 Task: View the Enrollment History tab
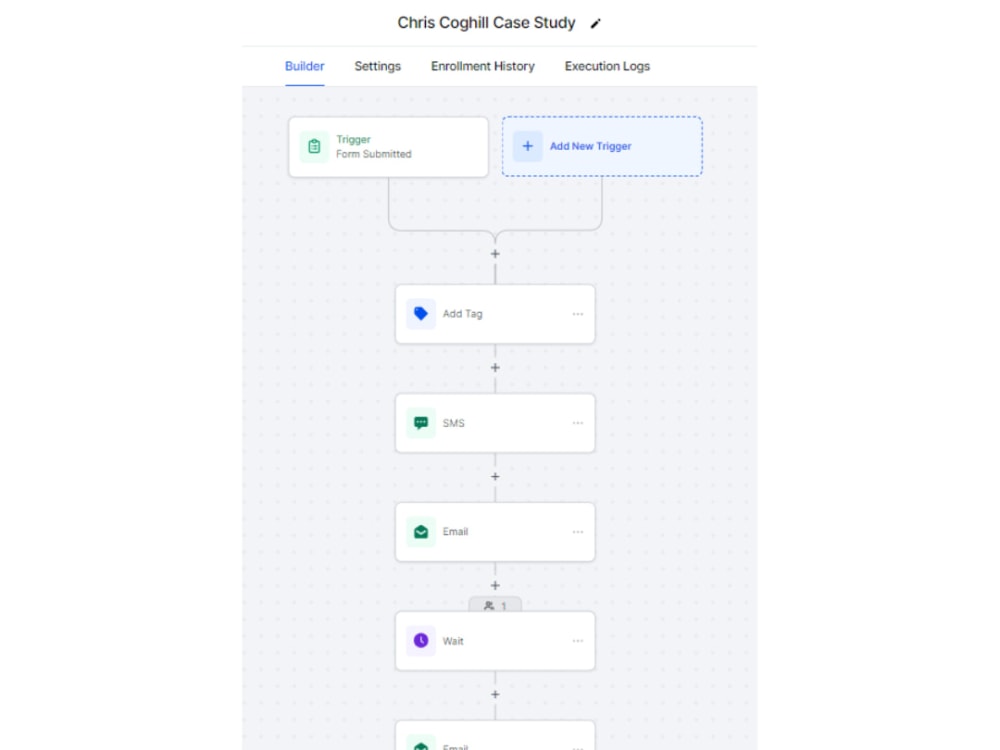(x=482, y=66)
